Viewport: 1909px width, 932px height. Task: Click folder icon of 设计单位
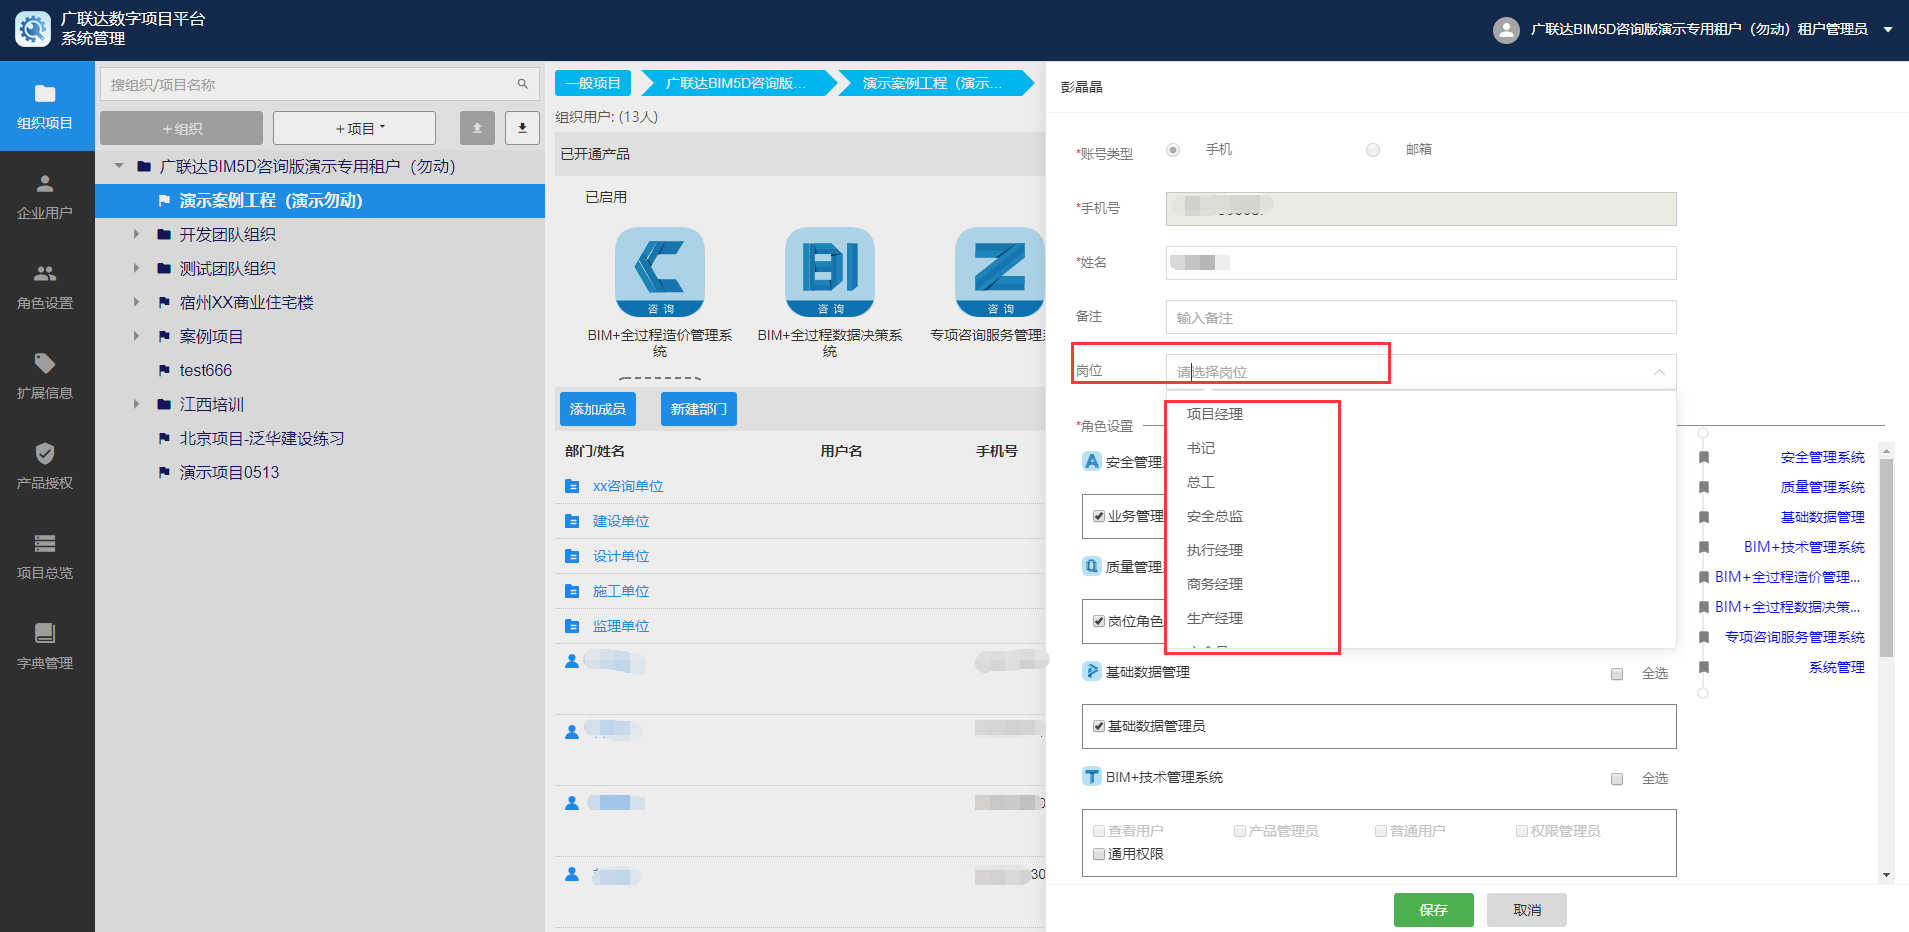[572, 556]
